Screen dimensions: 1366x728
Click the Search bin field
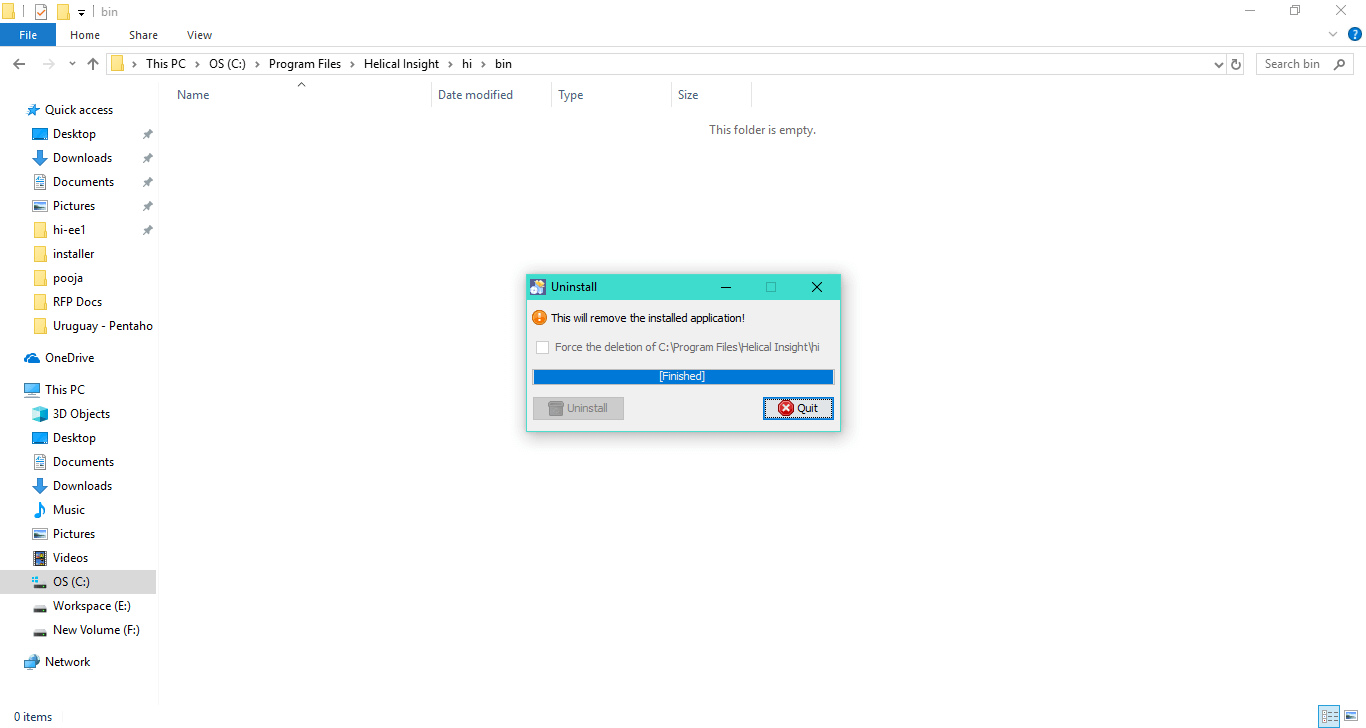[1305, 64]
